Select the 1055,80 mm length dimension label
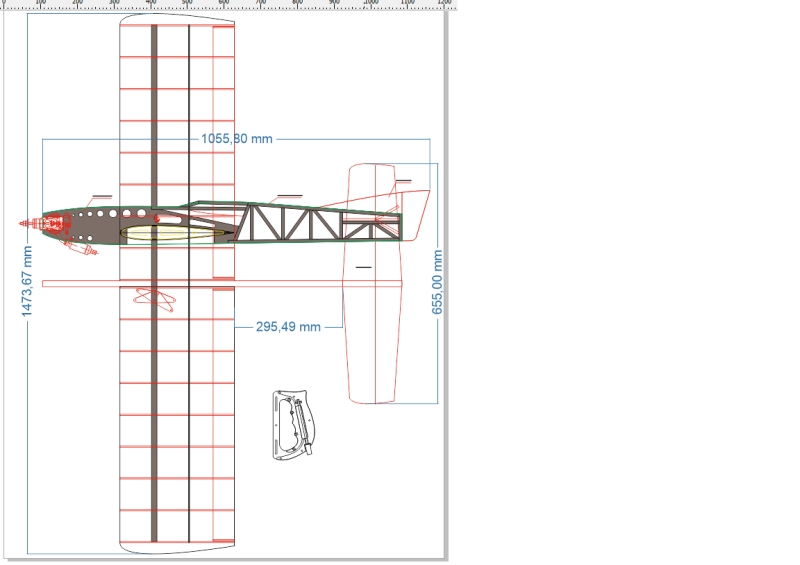The width and height of the screenshot is (800, 565). pos(237,139)
